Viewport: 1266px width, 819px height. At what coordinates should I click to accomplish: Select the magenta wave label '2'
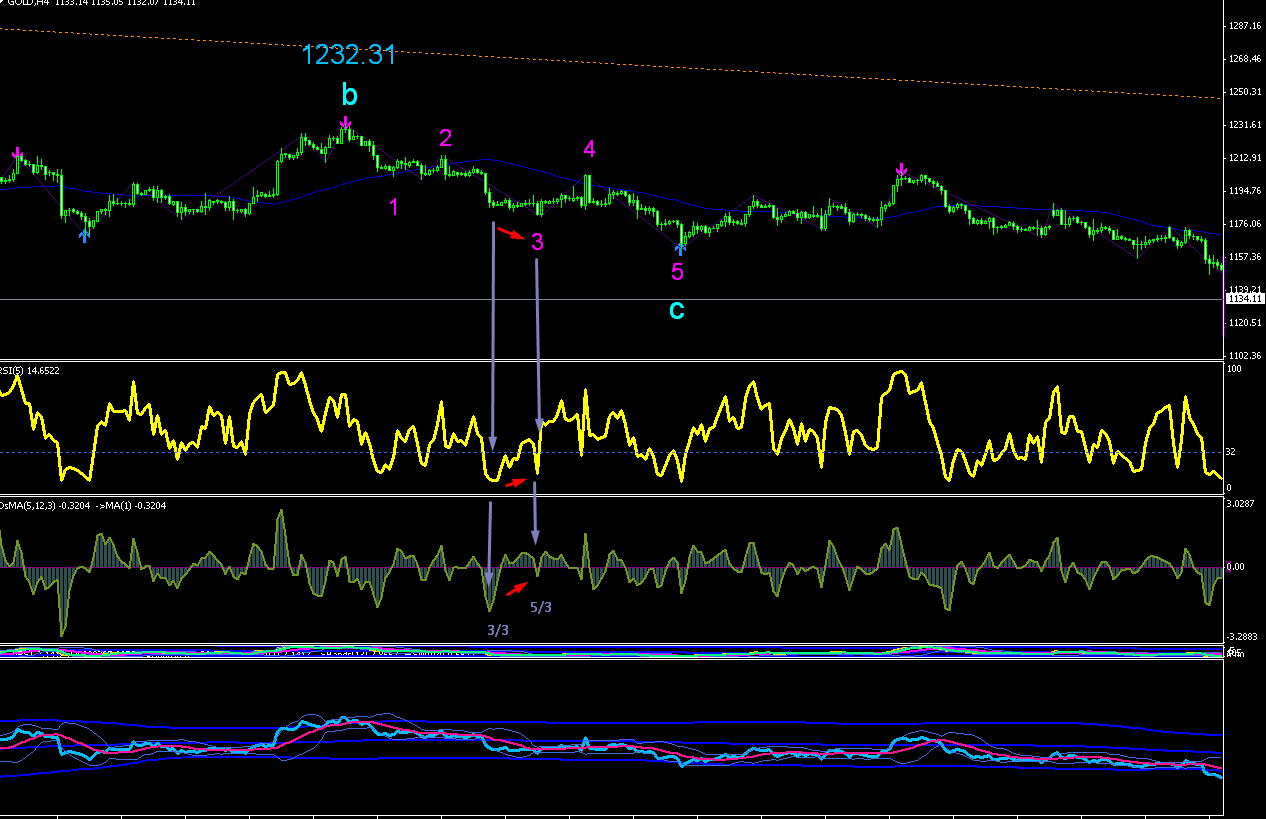click(x=446, y=138)
